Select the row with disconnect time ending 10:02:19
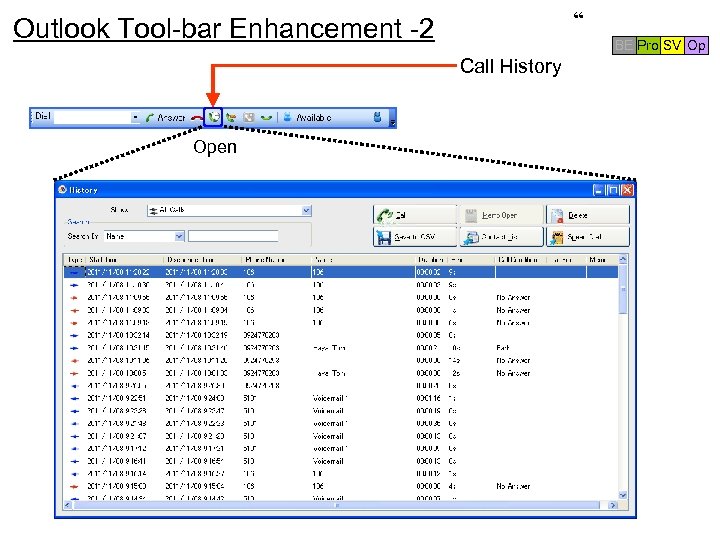 click(x=341, y=335)
